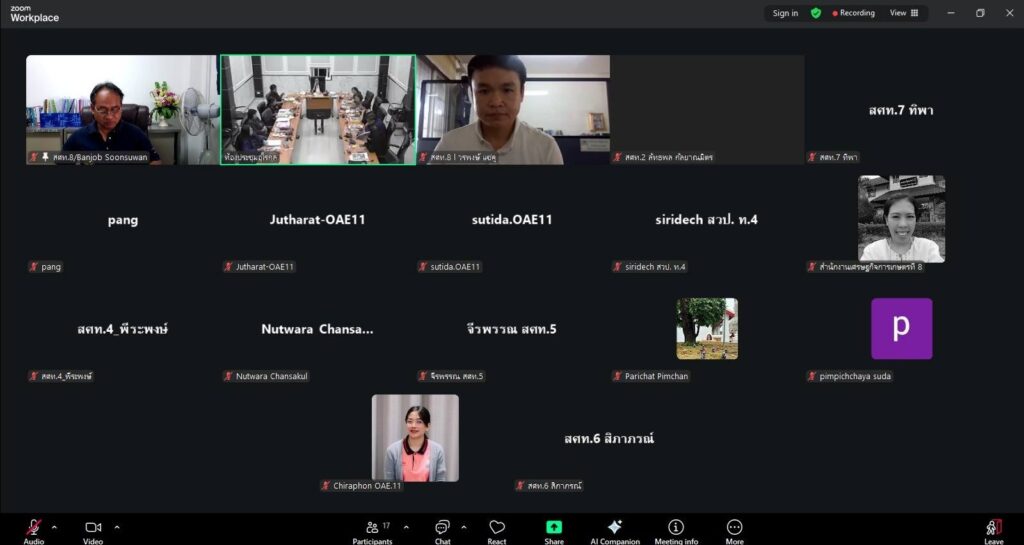
Task: Expand video options chevron beside Video
Action: tap(117, 527)
